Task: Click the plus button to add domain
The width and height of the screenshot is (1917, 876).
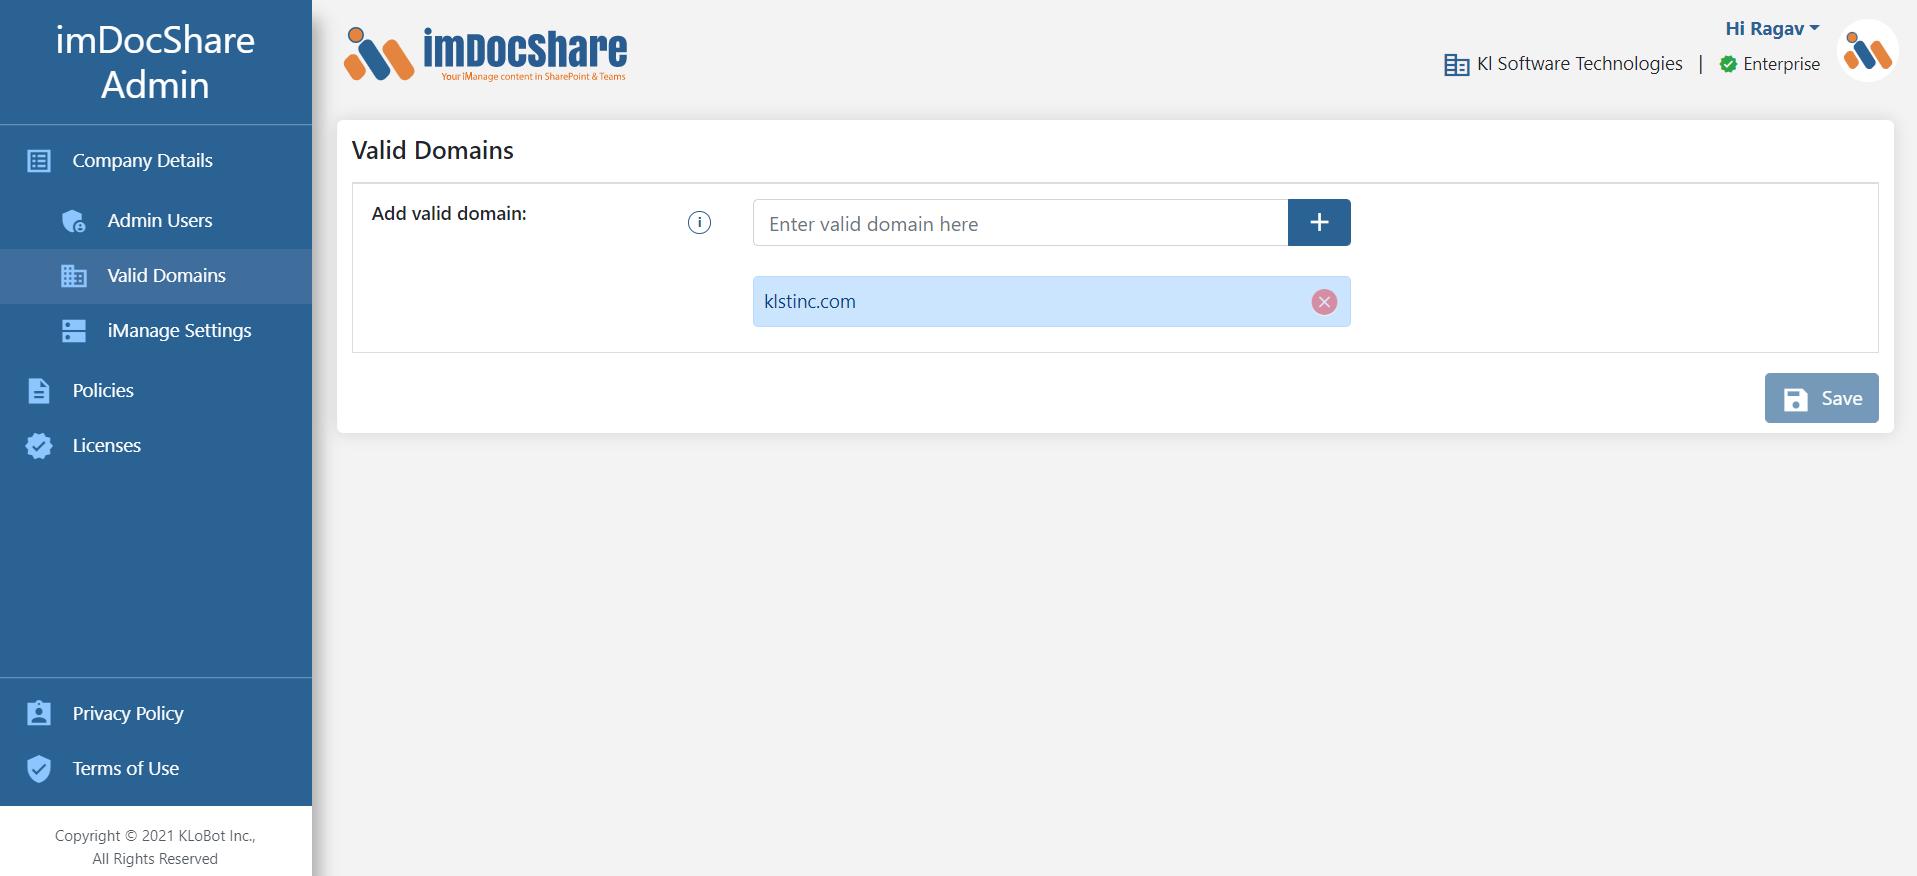Action: 1319,222
